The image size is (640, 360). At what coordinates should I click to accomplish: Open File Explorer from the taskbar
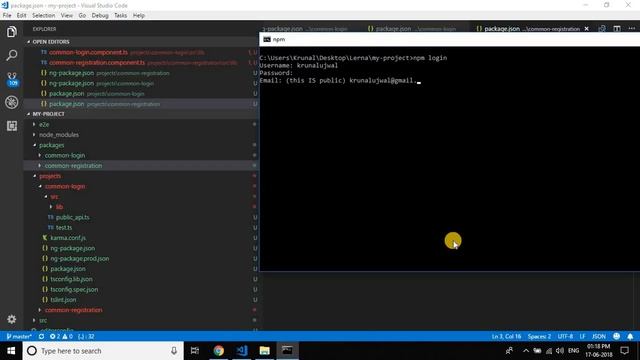264,351
